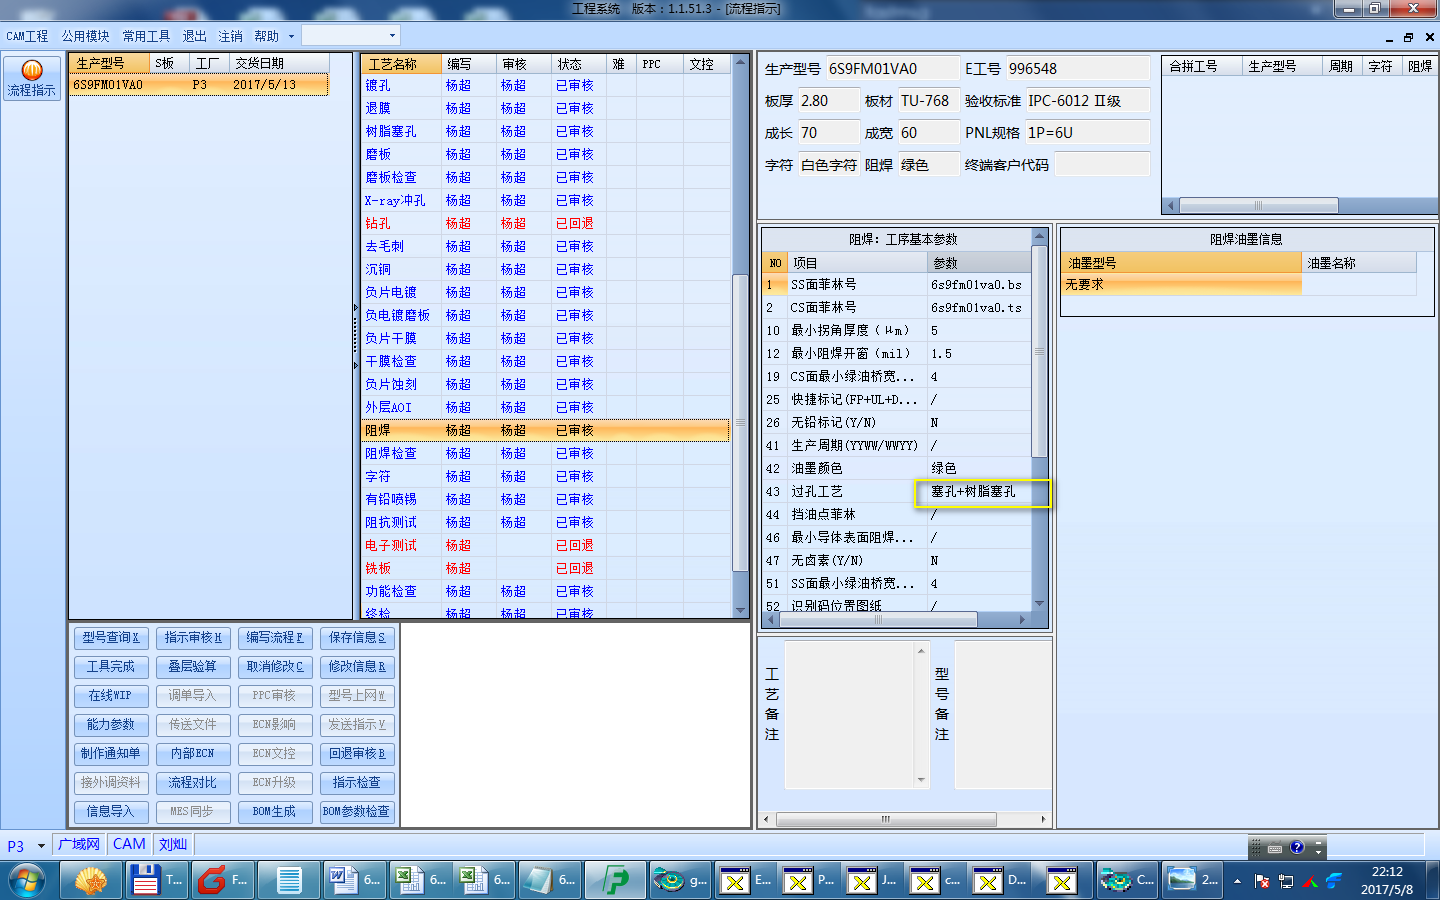Click inside the 工艺备注 text area
The width and height of the screenshot is (1440, 900).
click(851, 715)
